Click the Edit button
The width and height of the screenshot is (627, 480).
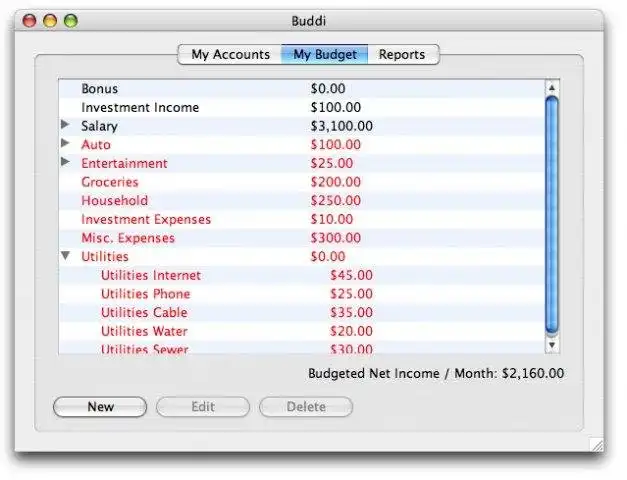203,407
